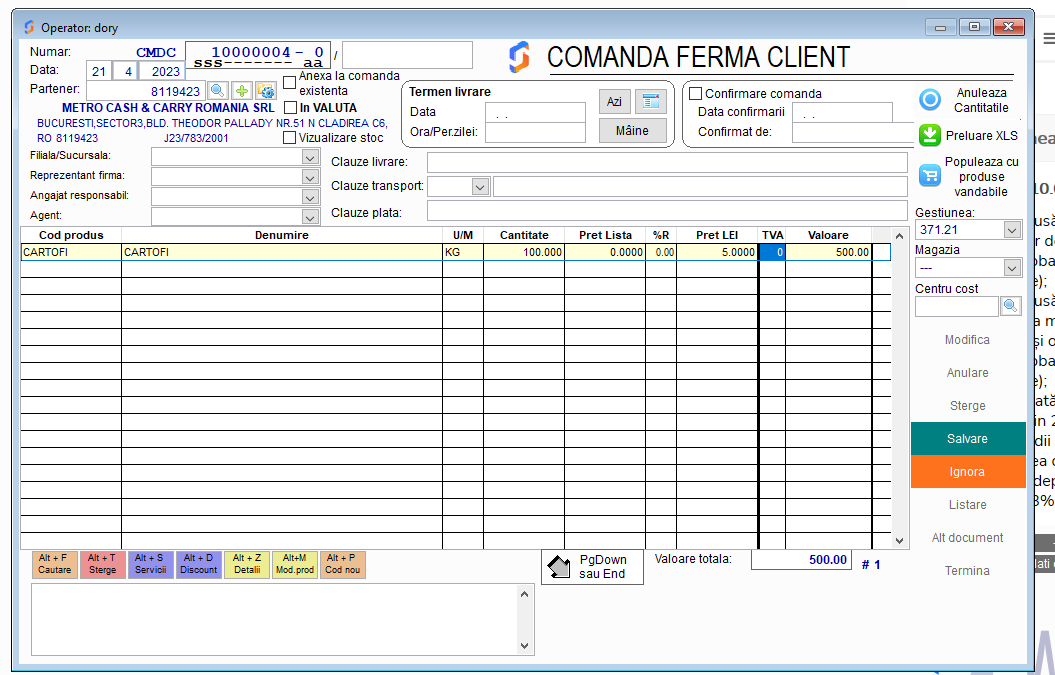Click the Populeaza cu produse vandabile cart icon

[x=930, y=176]
